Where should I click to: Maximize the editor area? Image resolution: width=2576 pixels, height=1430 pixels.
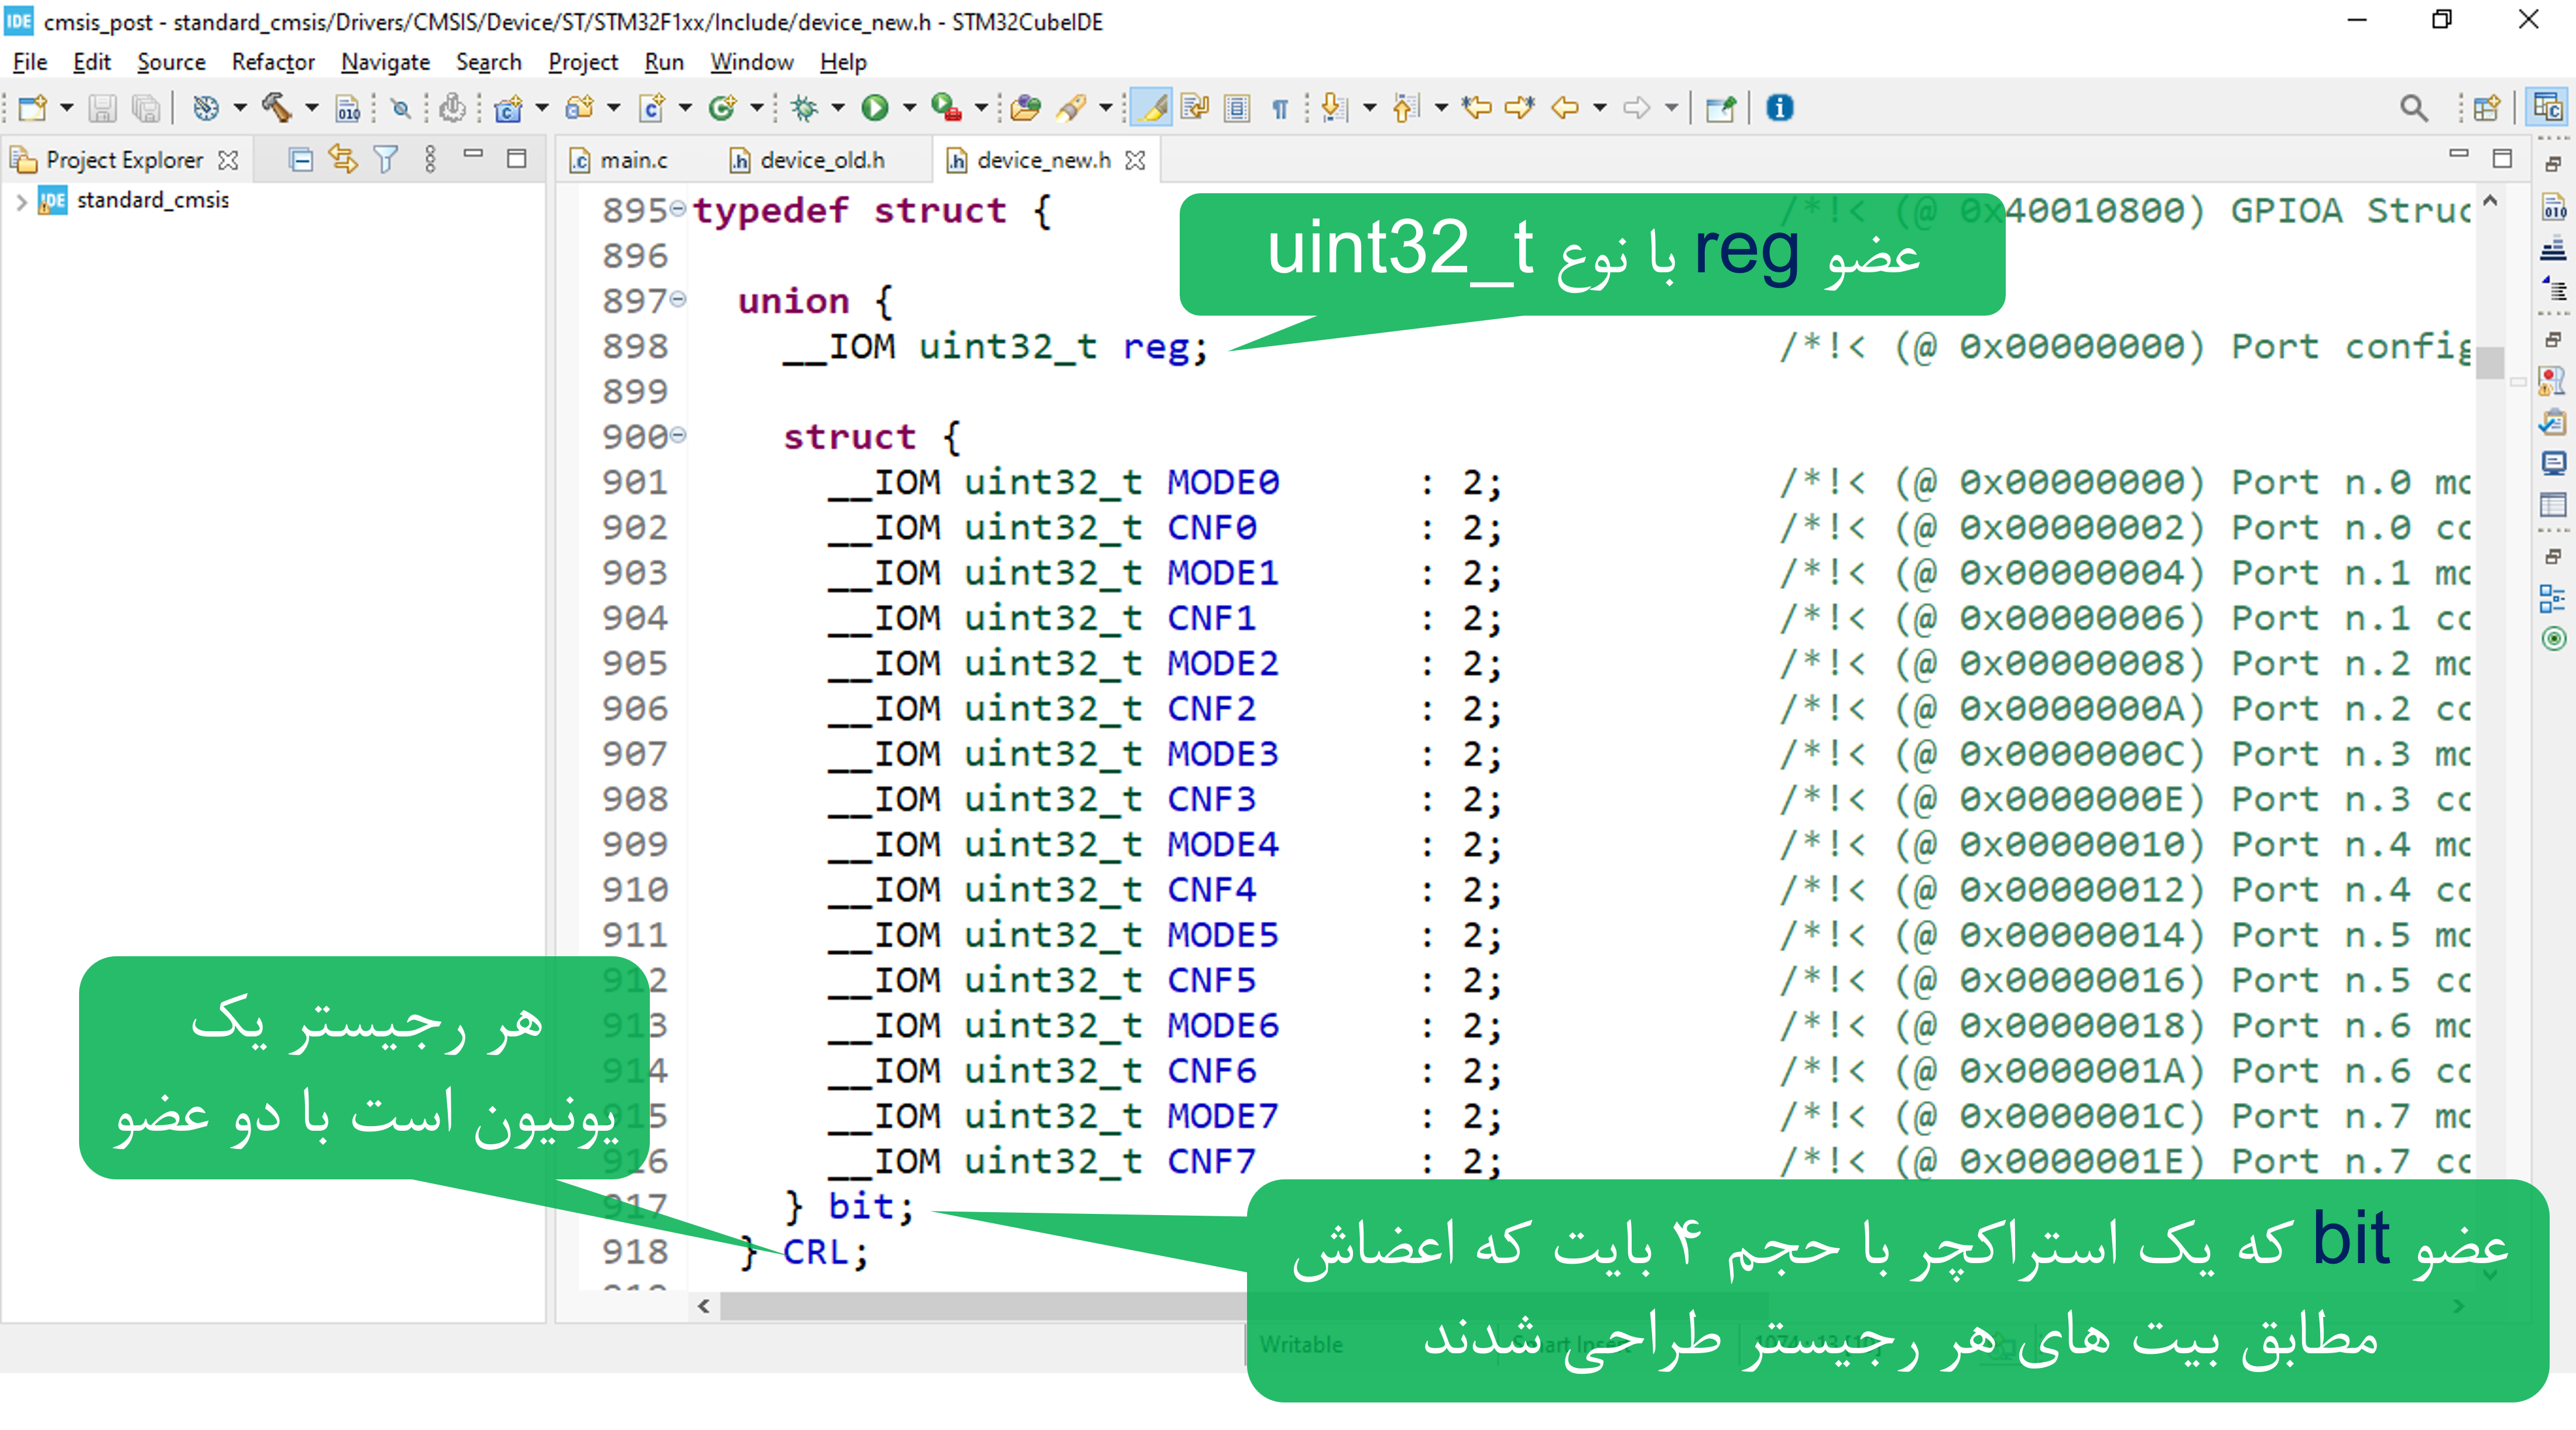2502,158
